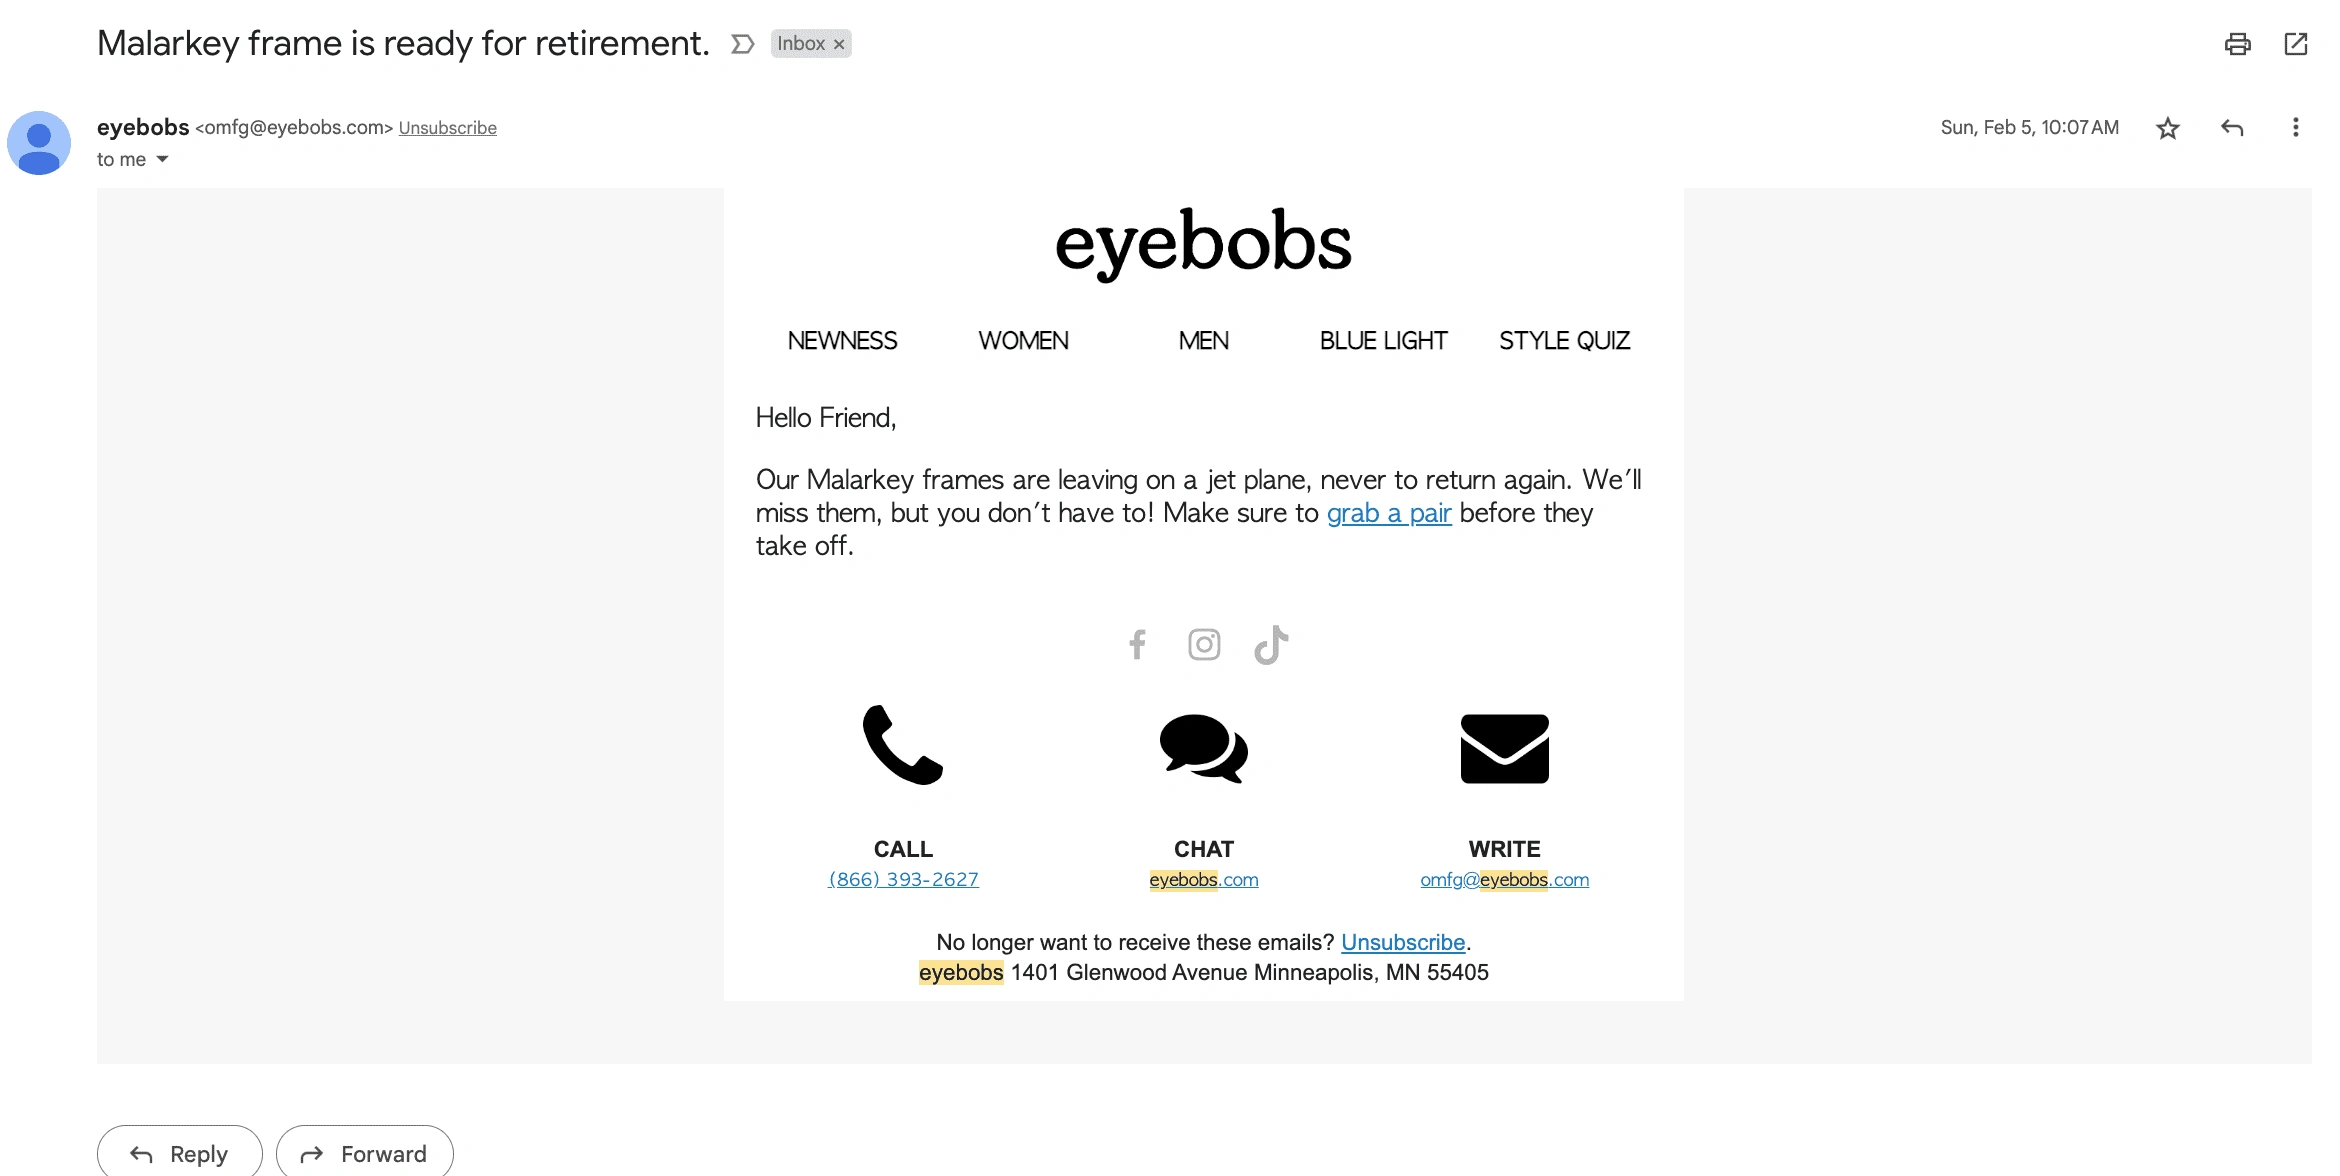Click the date 'Sun, Feb 5, 10:07 AM'
The width and height of the screenshot is (2340, 1176).
click(2030, 128)
